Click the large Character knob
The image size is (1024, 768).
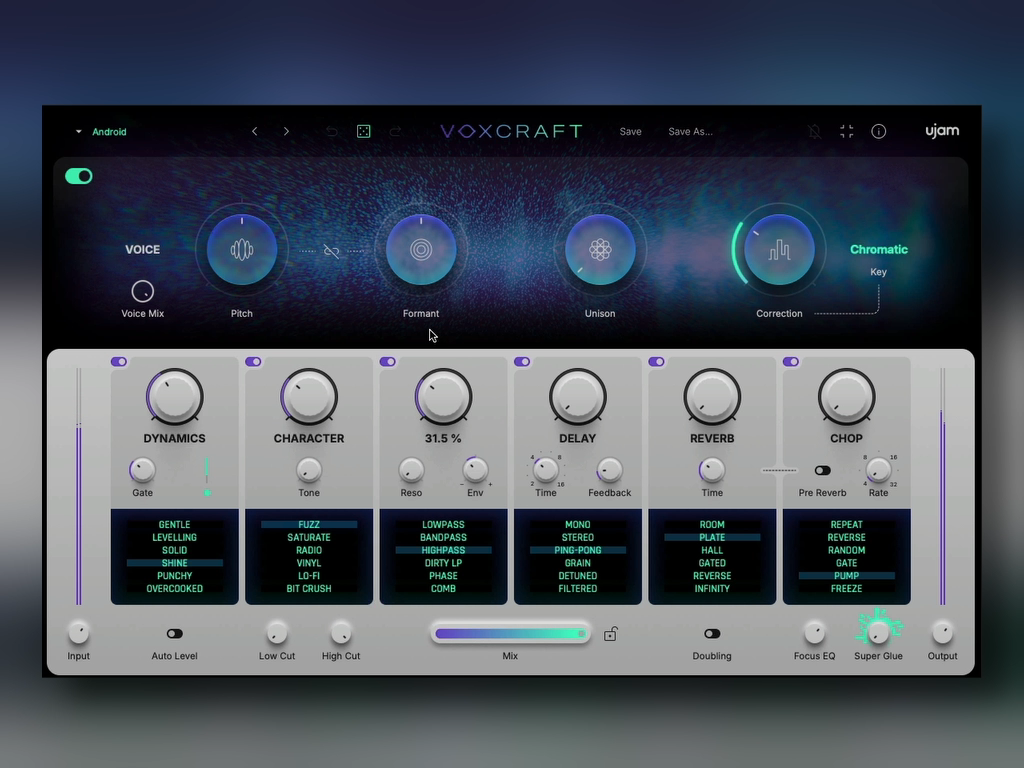(309, 396)
